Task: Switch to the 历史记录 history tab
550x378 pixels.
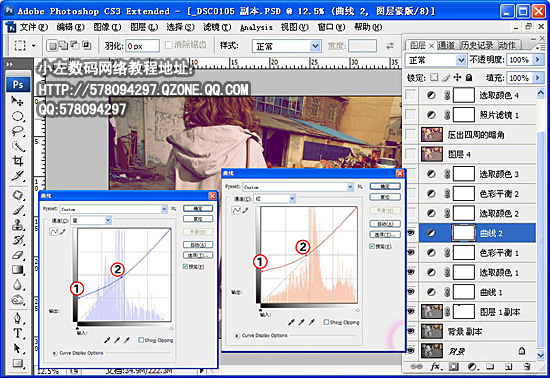Action: click(x=476, y=45)
